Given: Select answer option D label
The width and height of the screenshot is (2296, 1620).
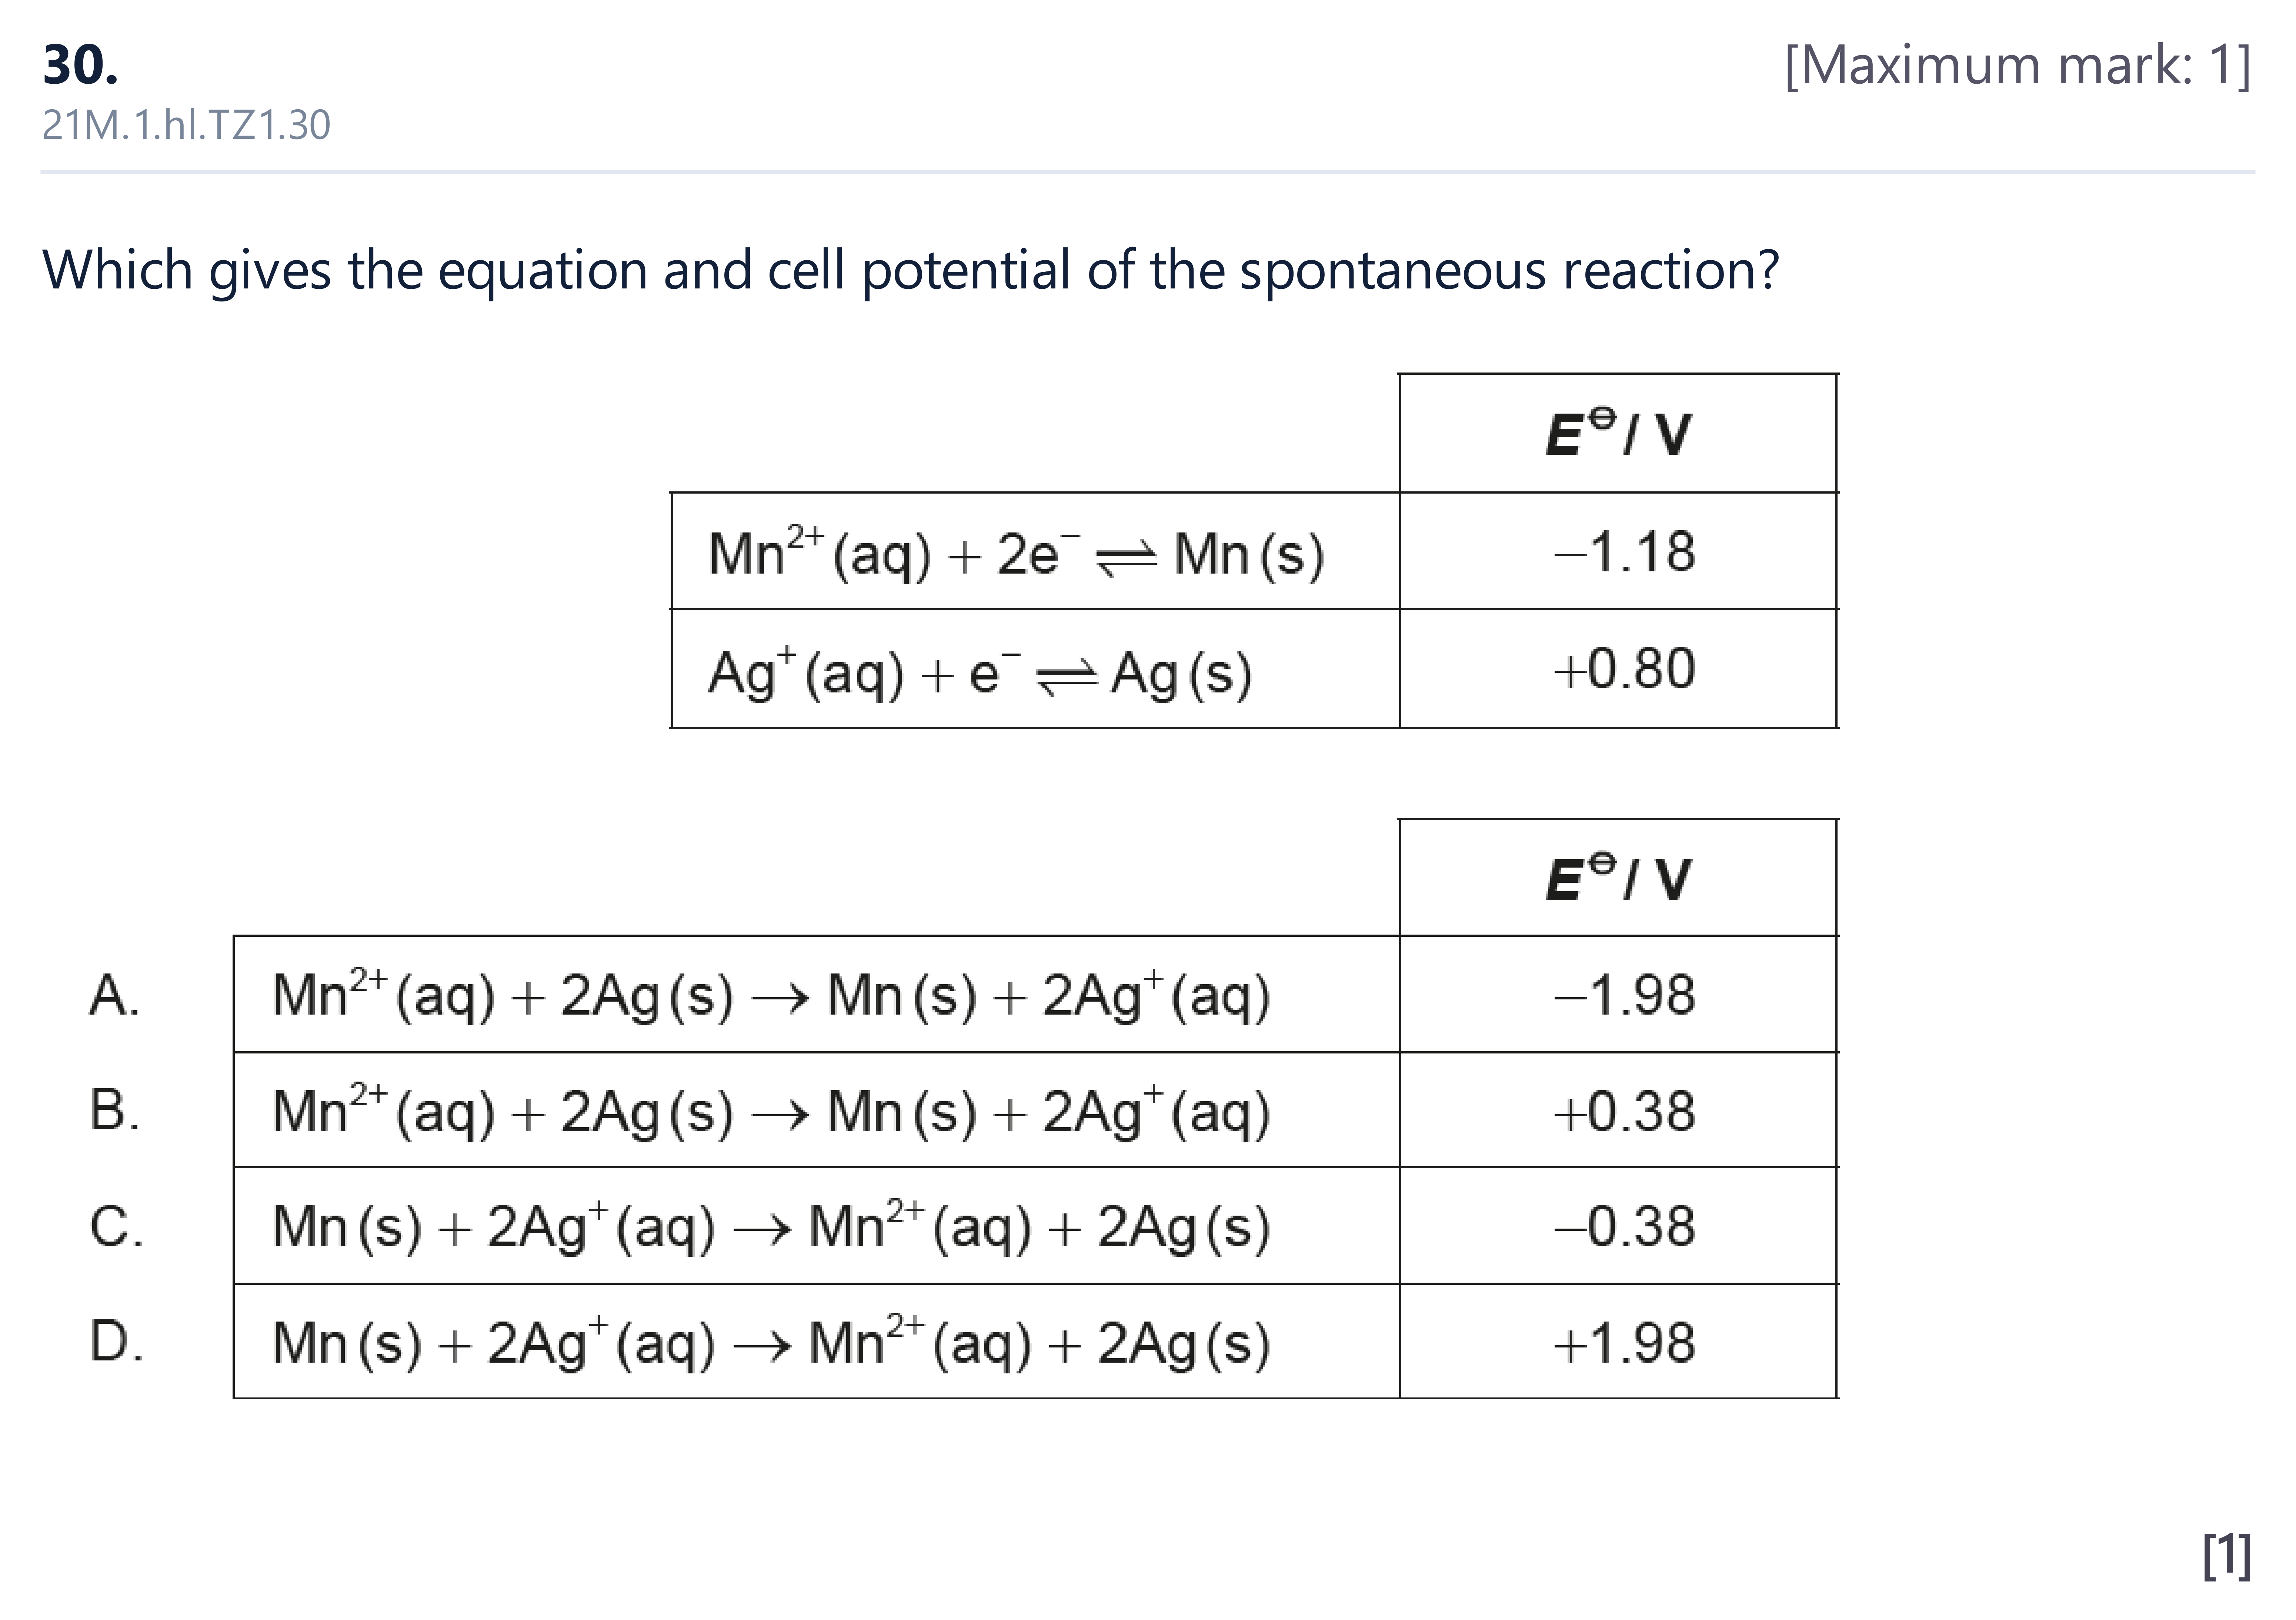Looking at the screenshot, I should (116, 1341).
